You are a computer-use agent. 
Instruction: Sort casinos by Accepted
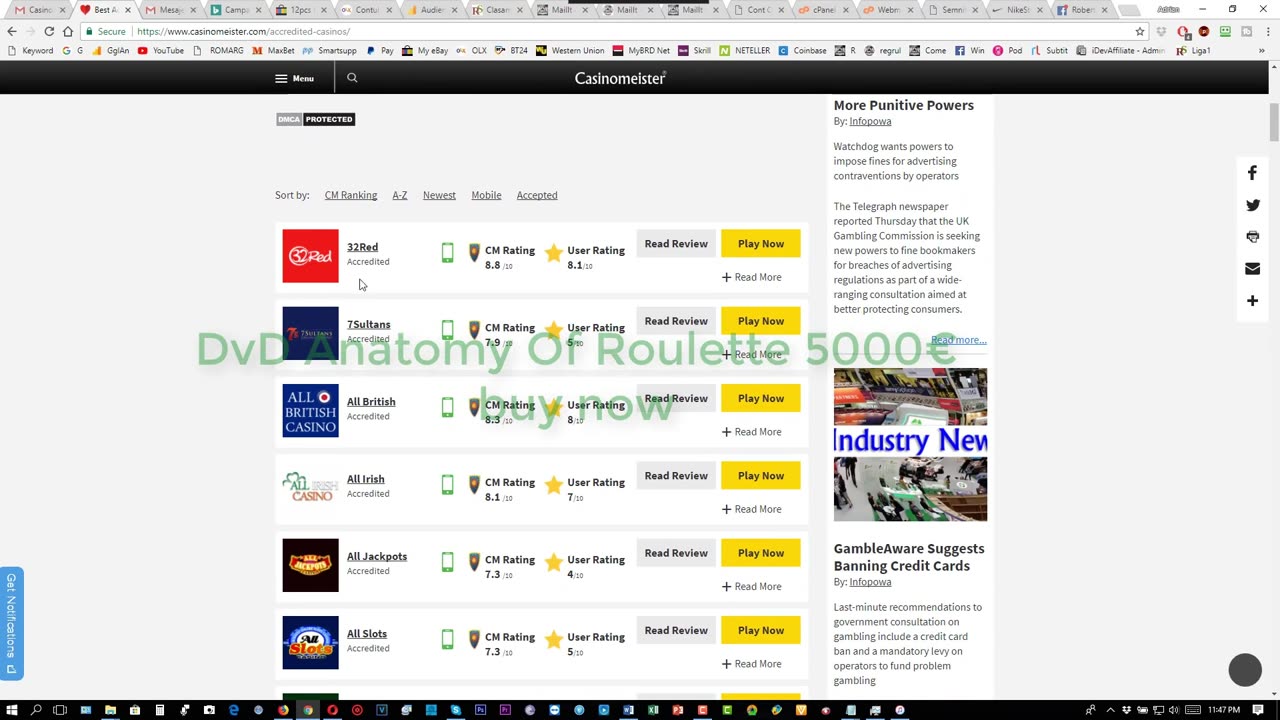(537, 195)
